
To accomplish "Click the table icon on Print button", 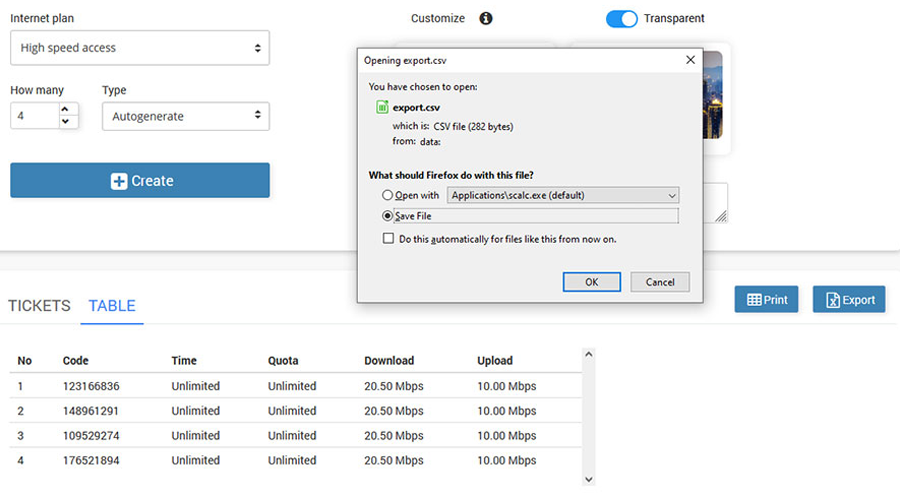I will point(754,300).
